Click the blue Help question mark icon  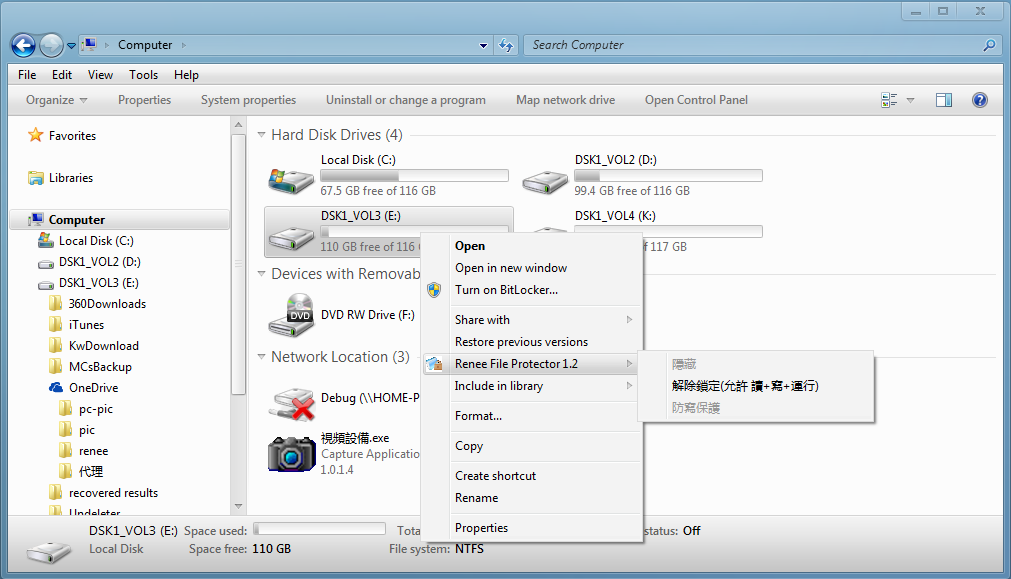coord(979,100)
